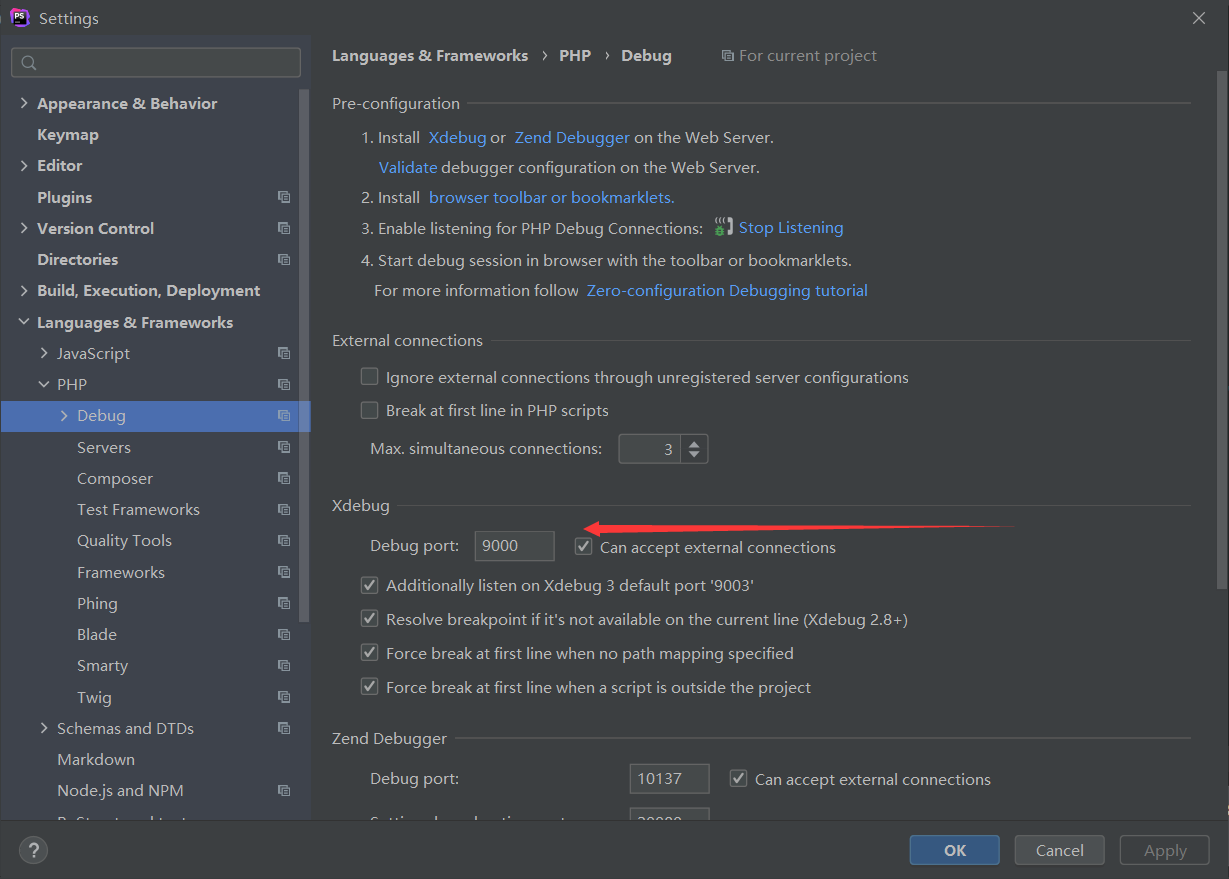Decrease max simultaneous connections with down arrow
1229x879 pixels.
[x=695, y=456]
